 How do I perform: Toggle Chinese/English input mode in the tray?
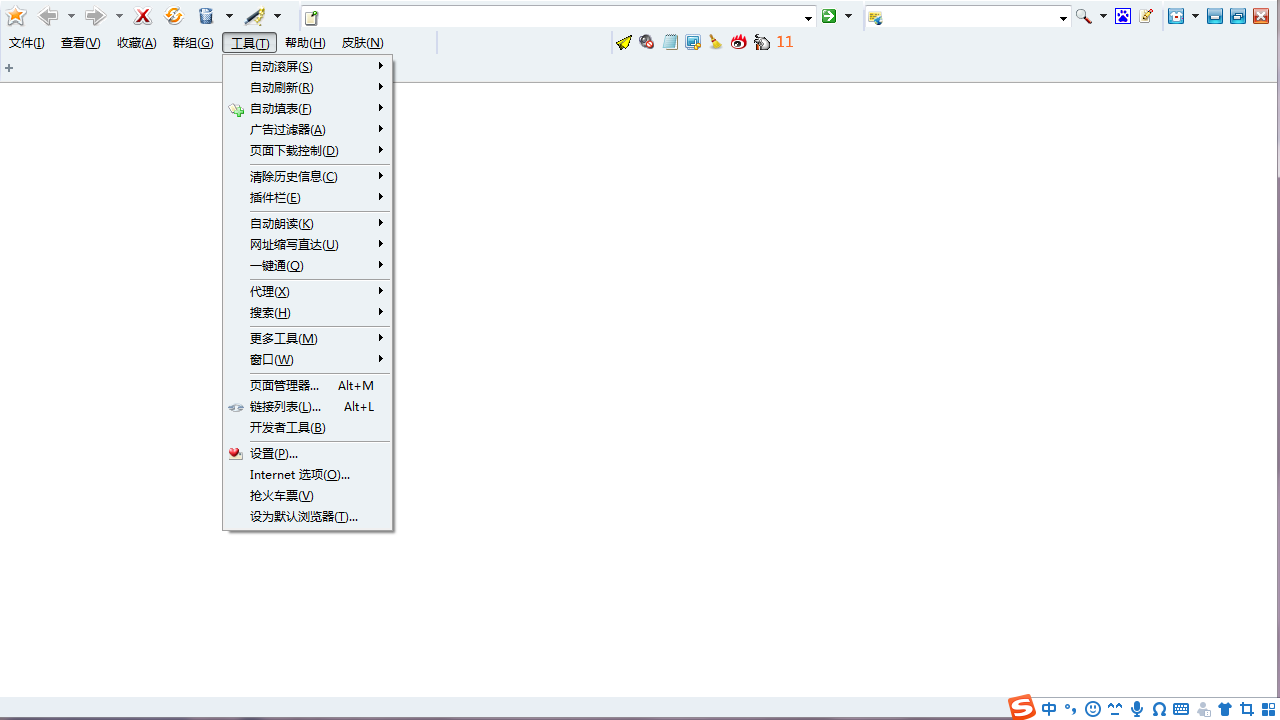point(1049,710)
